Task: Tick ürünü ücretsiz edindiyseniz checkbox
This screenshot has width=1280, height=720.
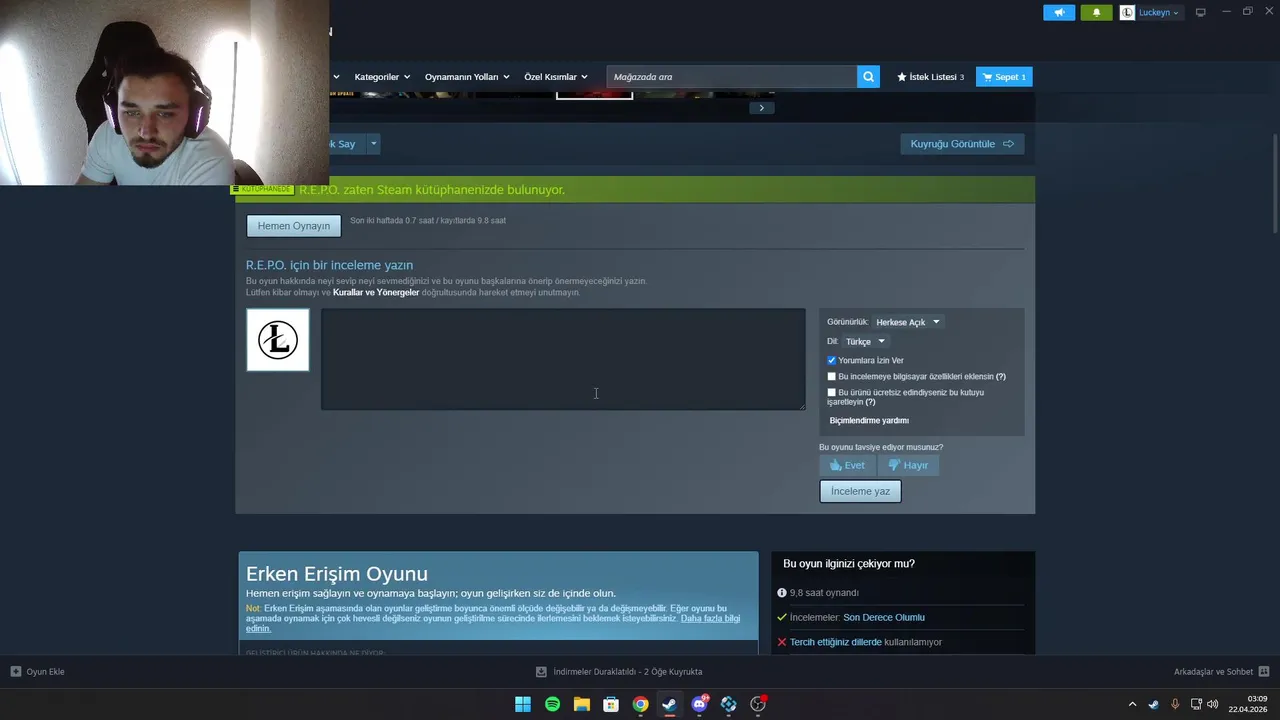Action: pos(831,393)
